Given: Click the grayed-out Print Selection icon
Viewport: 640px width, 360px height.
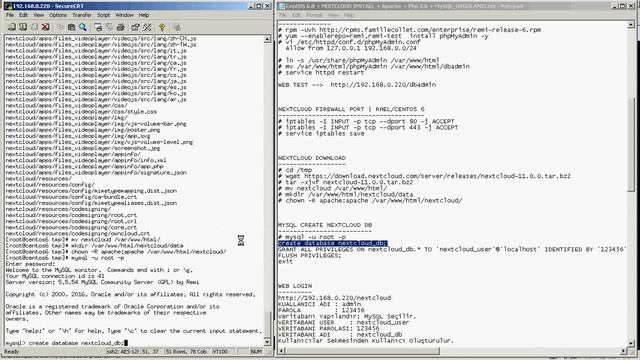Looking at the screenshot, I should click(109, 27).
